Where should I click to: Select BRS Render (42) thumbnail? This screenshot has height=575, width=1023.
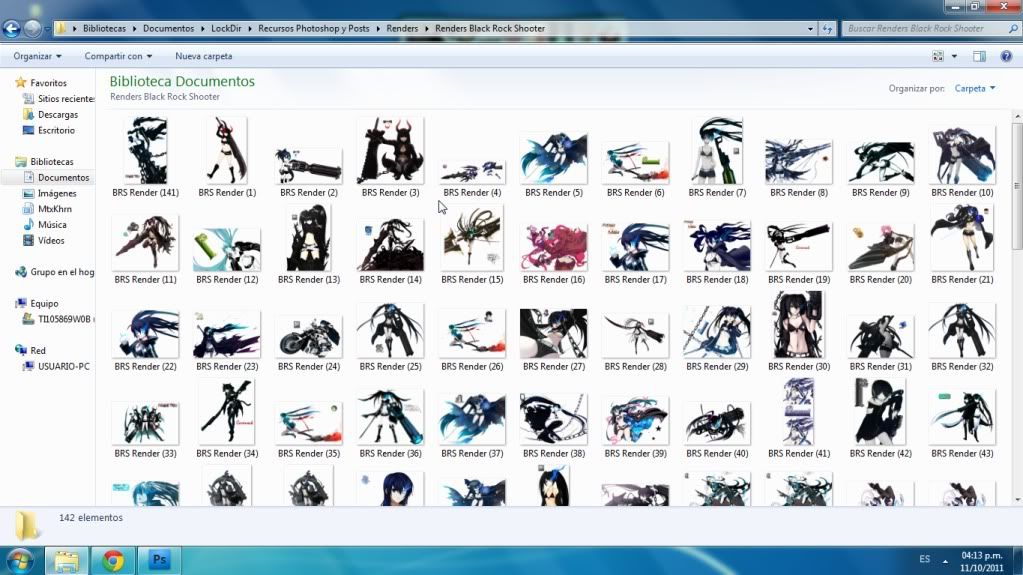tap(881, 412)
